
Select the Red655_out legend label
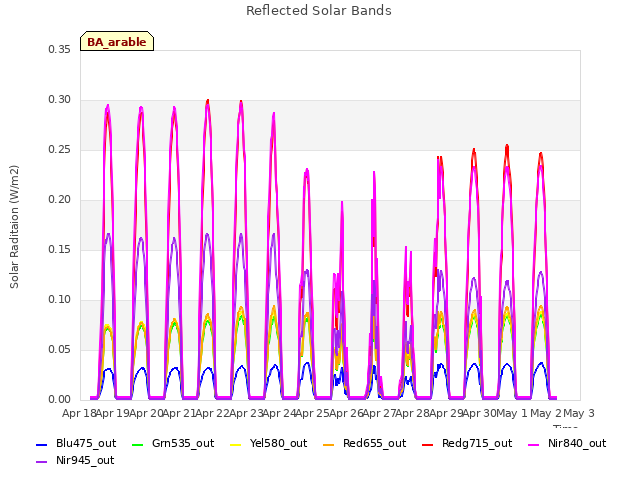[375, 444]
